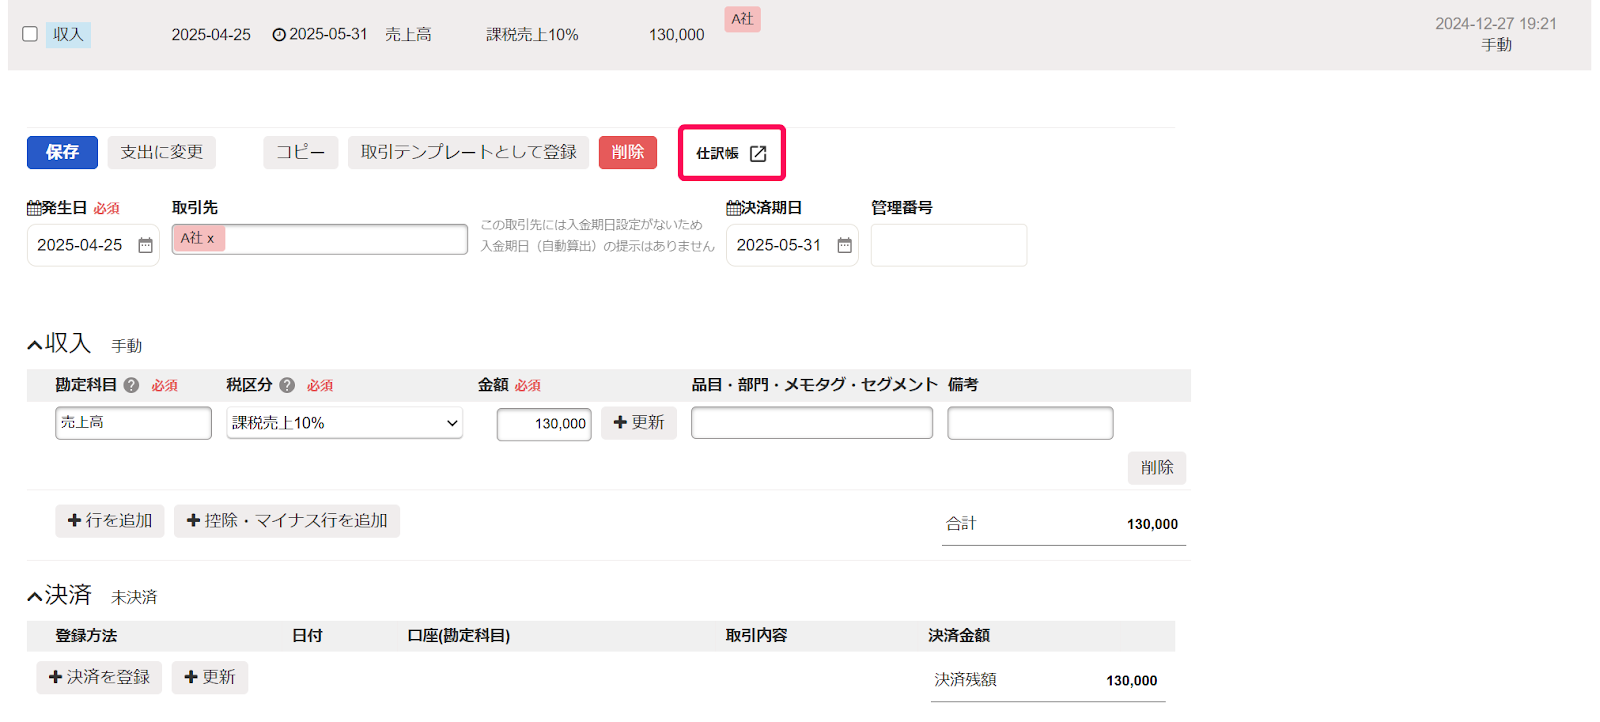
Task: Click the help icon beside 税区分
Action: coord(287,385)
